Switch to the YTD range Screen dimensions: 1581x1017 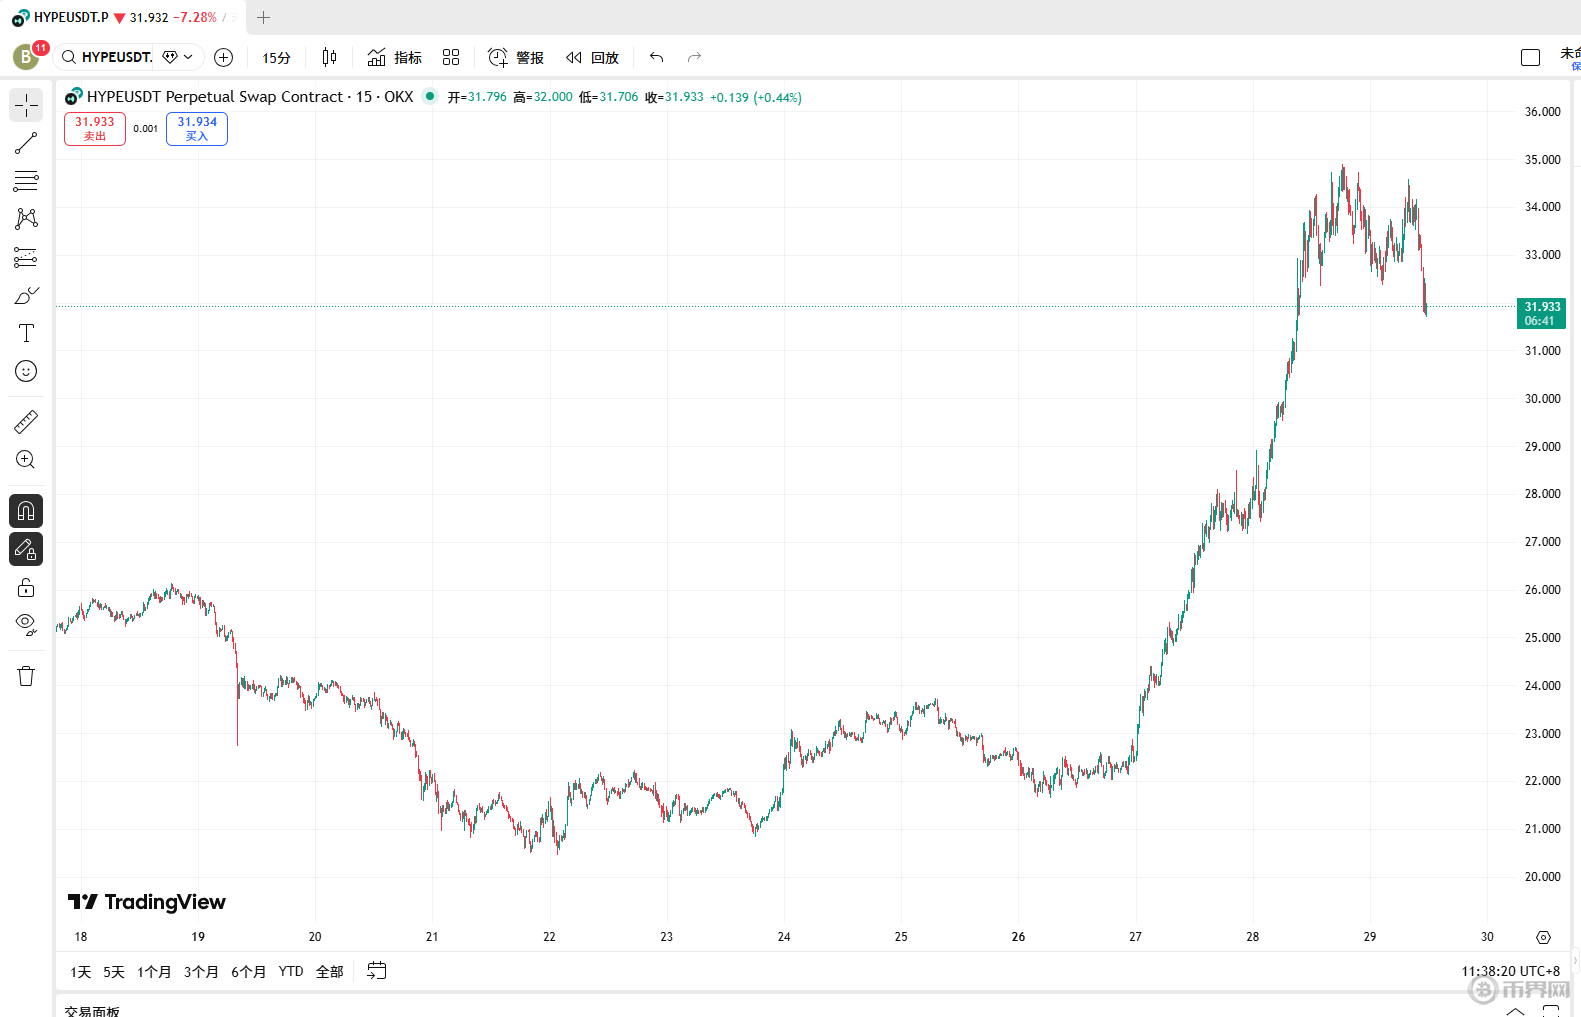(291, 972)
